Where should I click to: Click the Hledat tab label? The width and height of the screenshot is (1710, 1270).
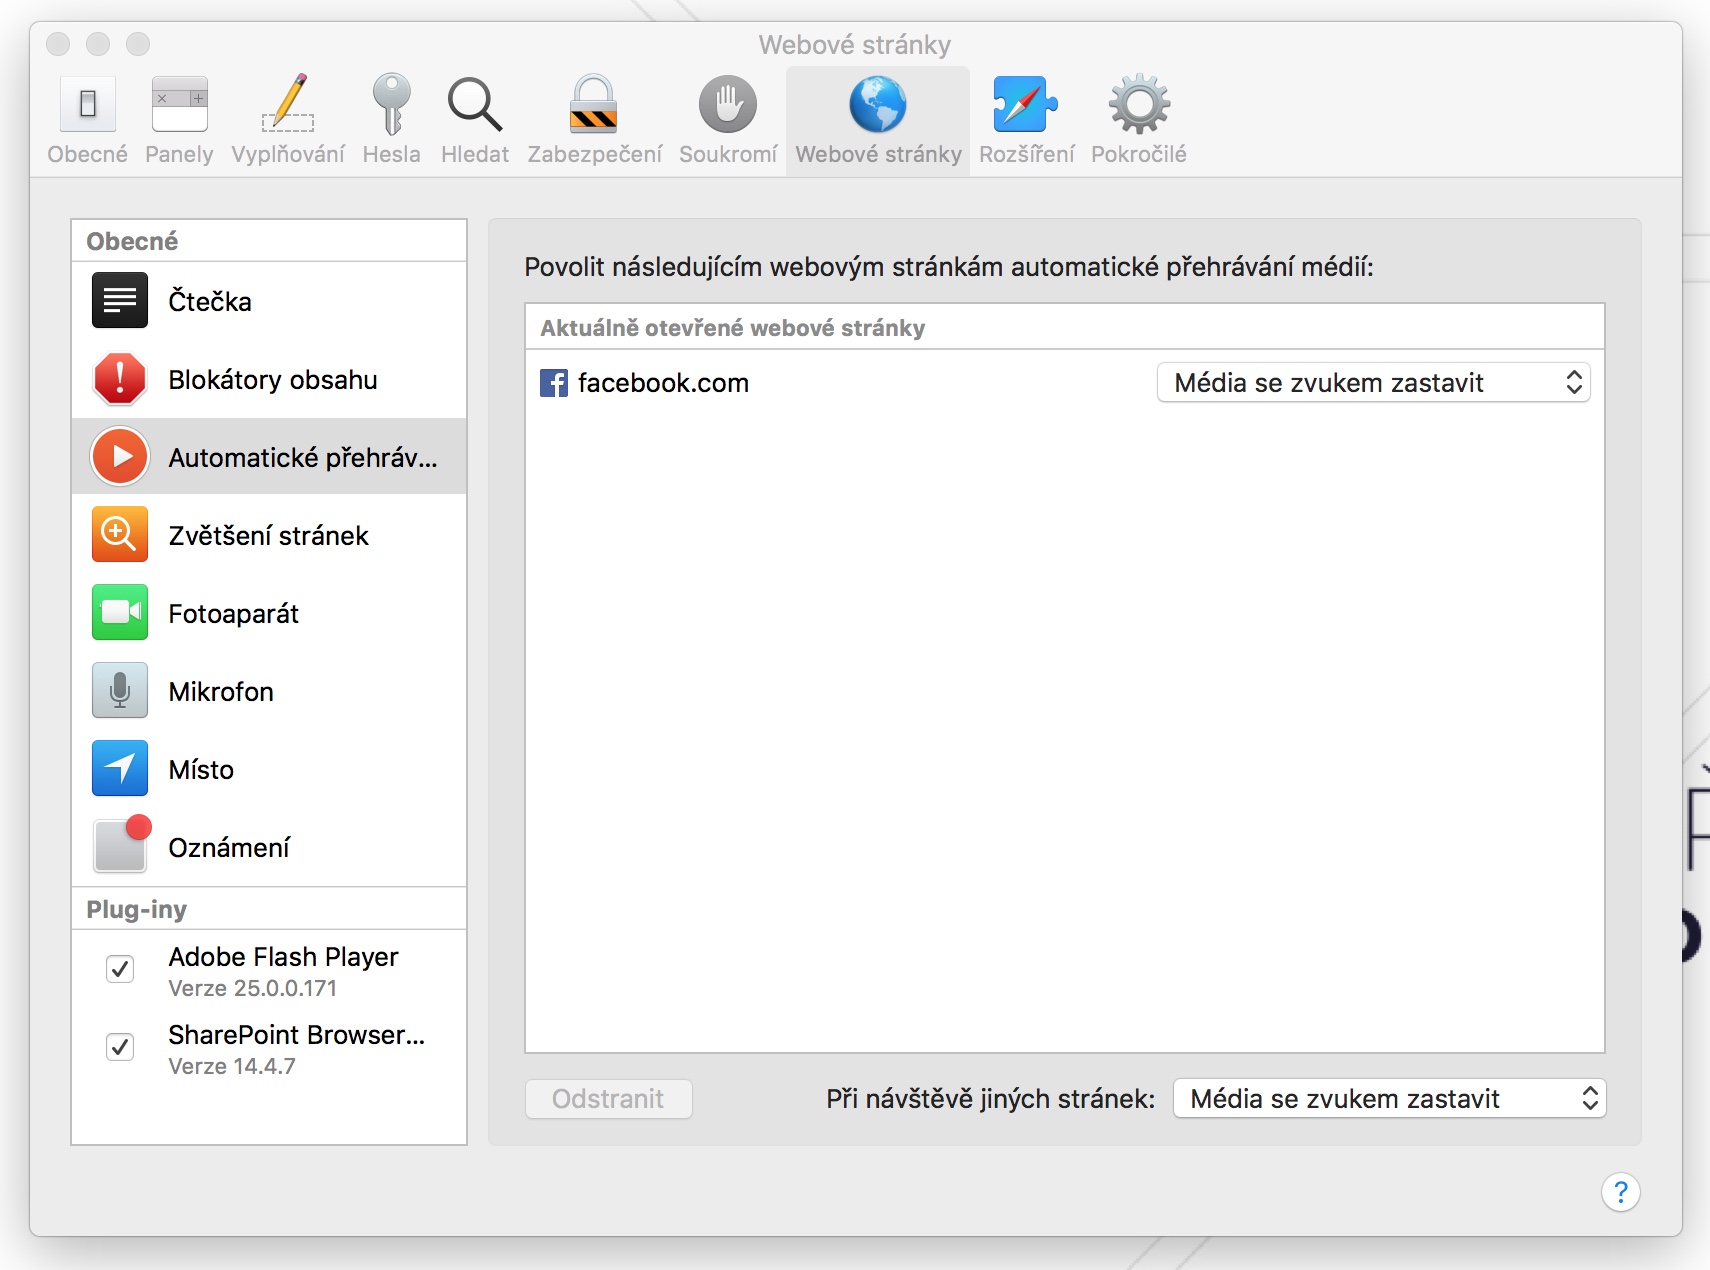(475, 154)
